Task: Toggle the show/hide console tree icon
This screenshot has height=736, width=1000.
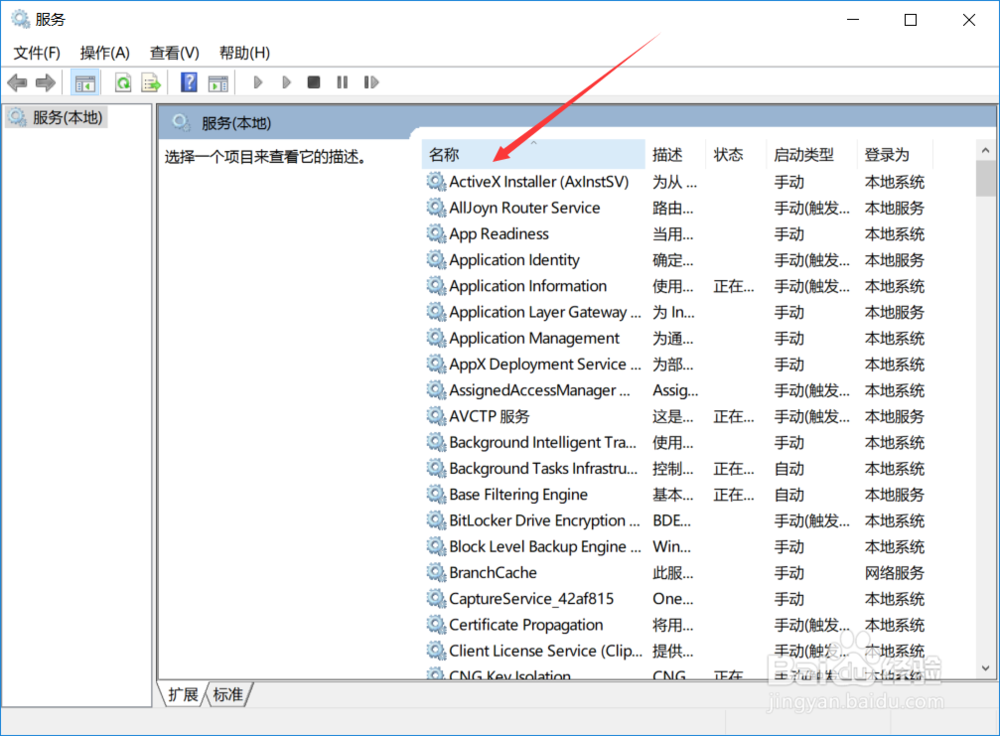Action: click(85, 82)
